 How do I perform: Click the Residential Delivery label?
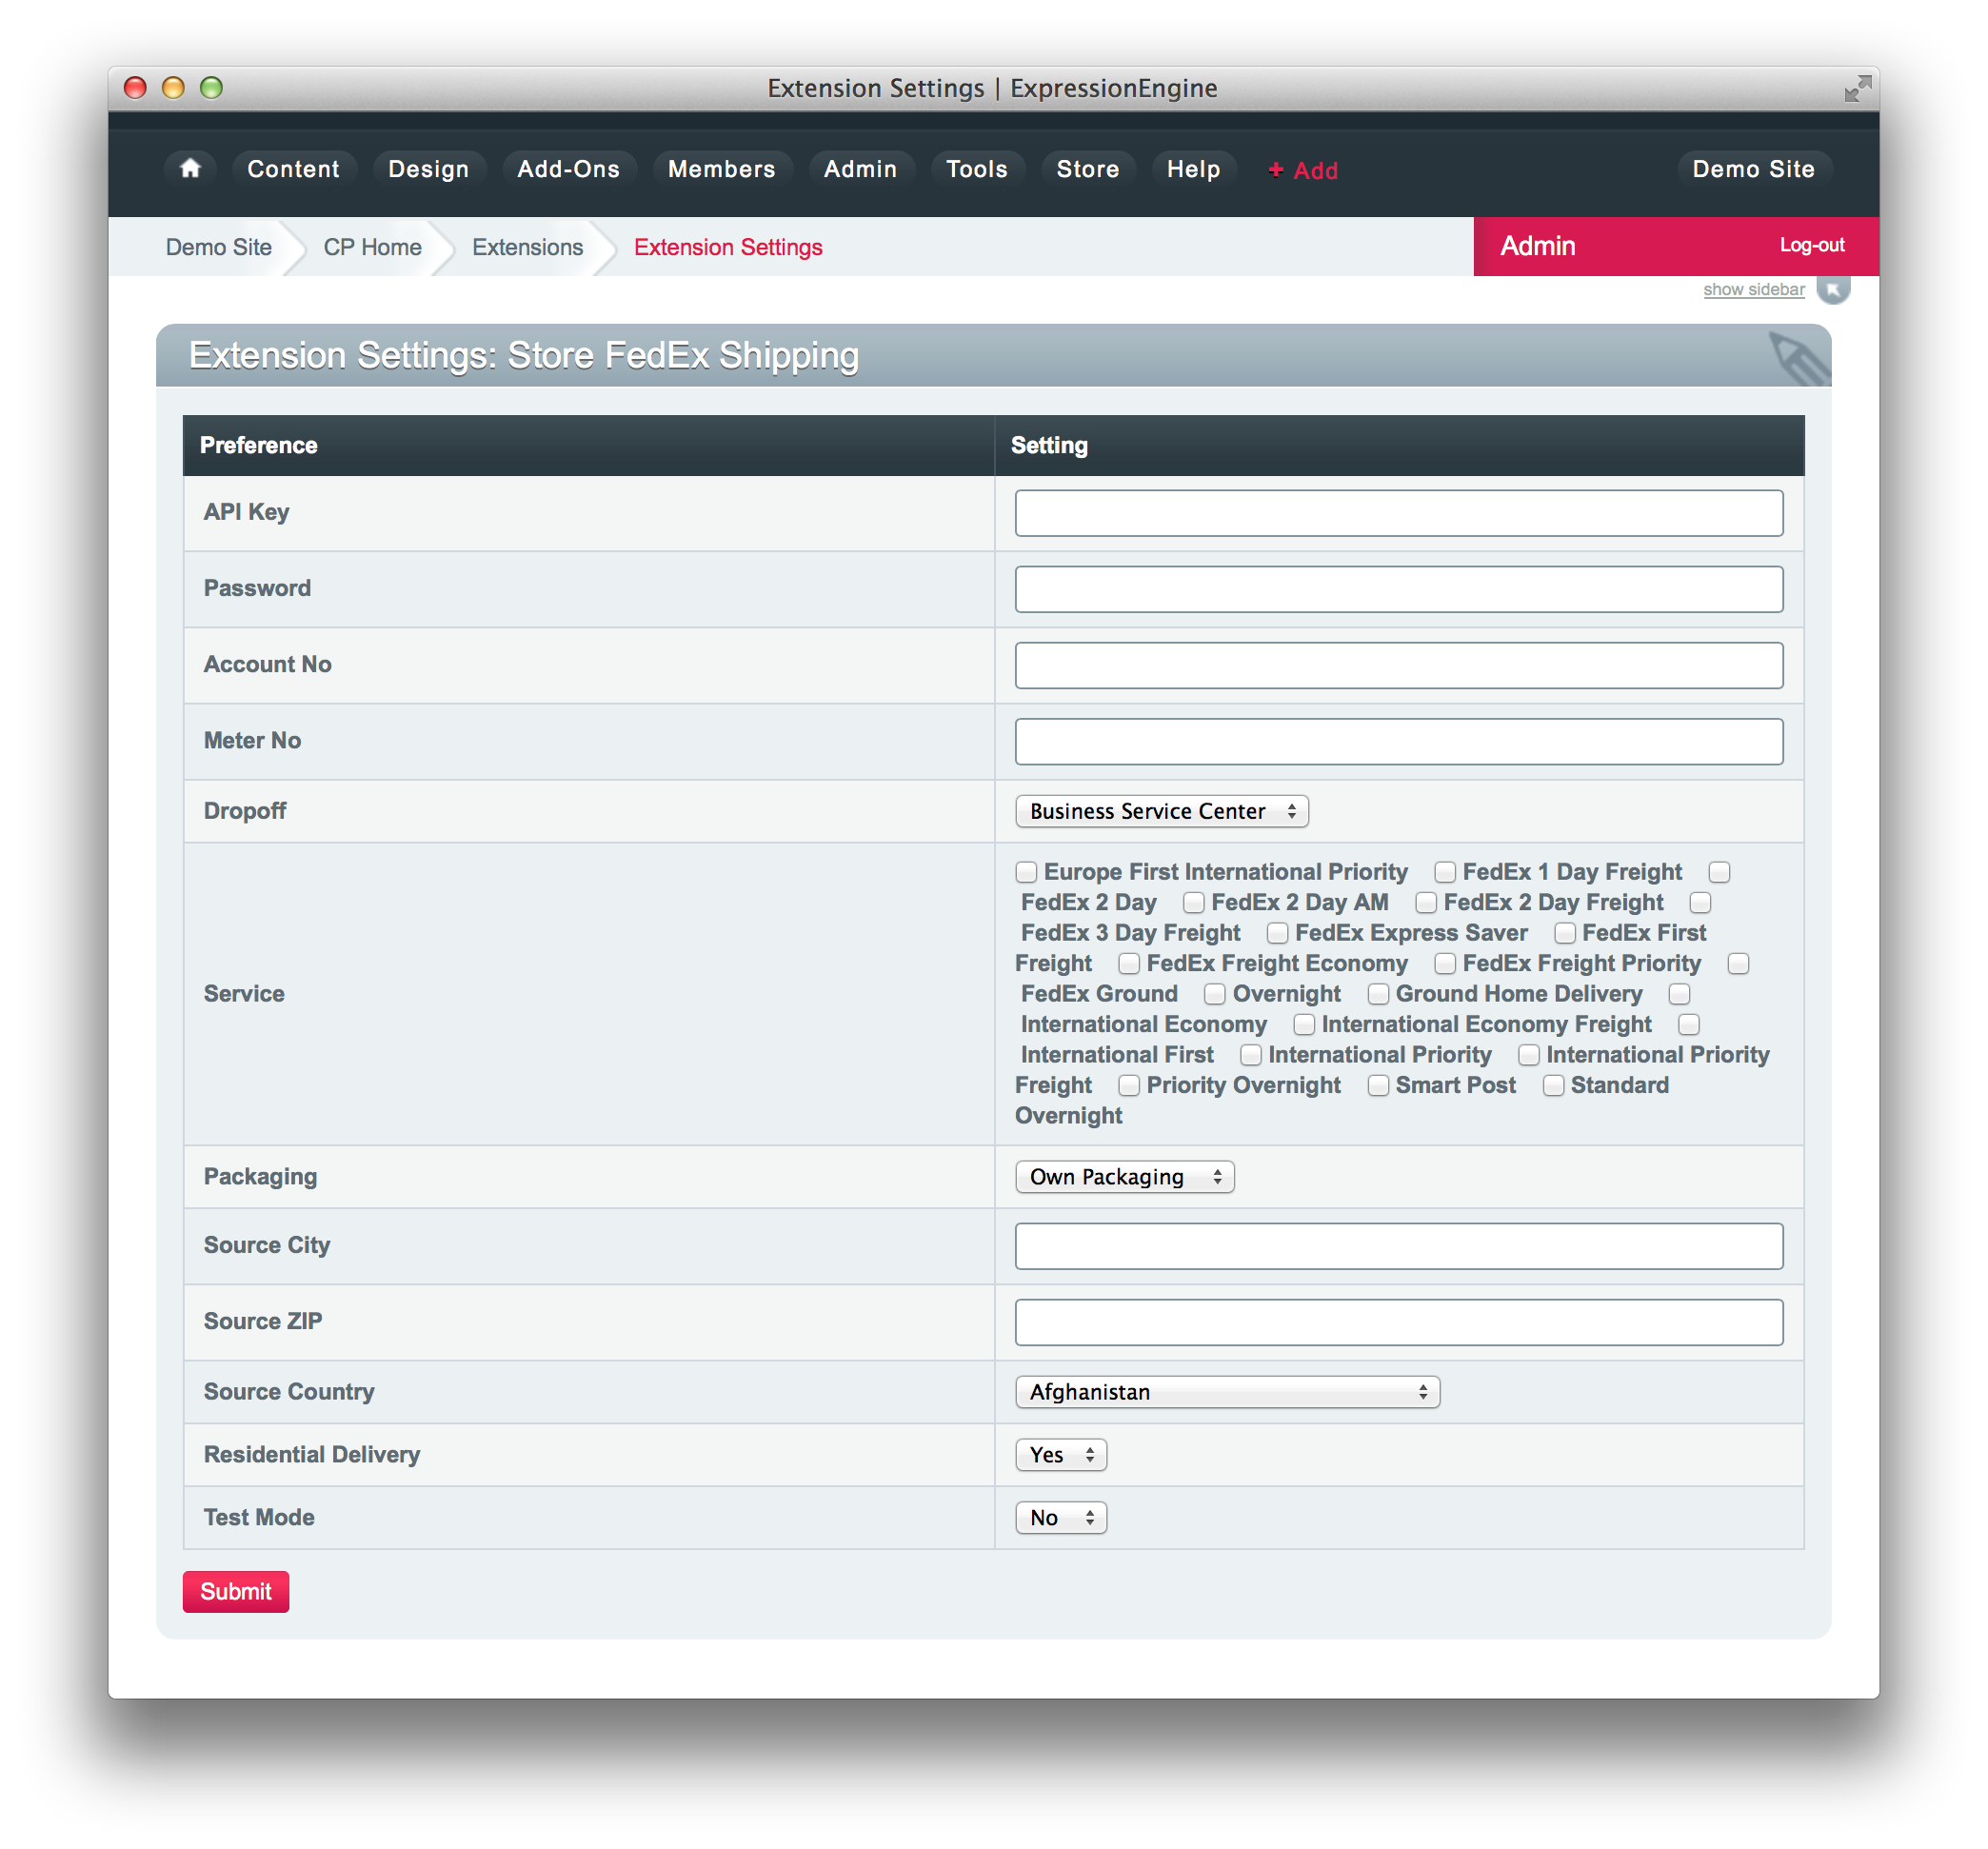pos(312,1455)
